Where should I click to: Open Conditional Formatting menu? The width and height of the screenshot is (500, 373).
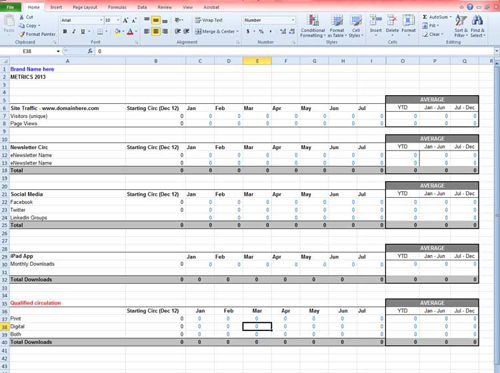point(313,26)
